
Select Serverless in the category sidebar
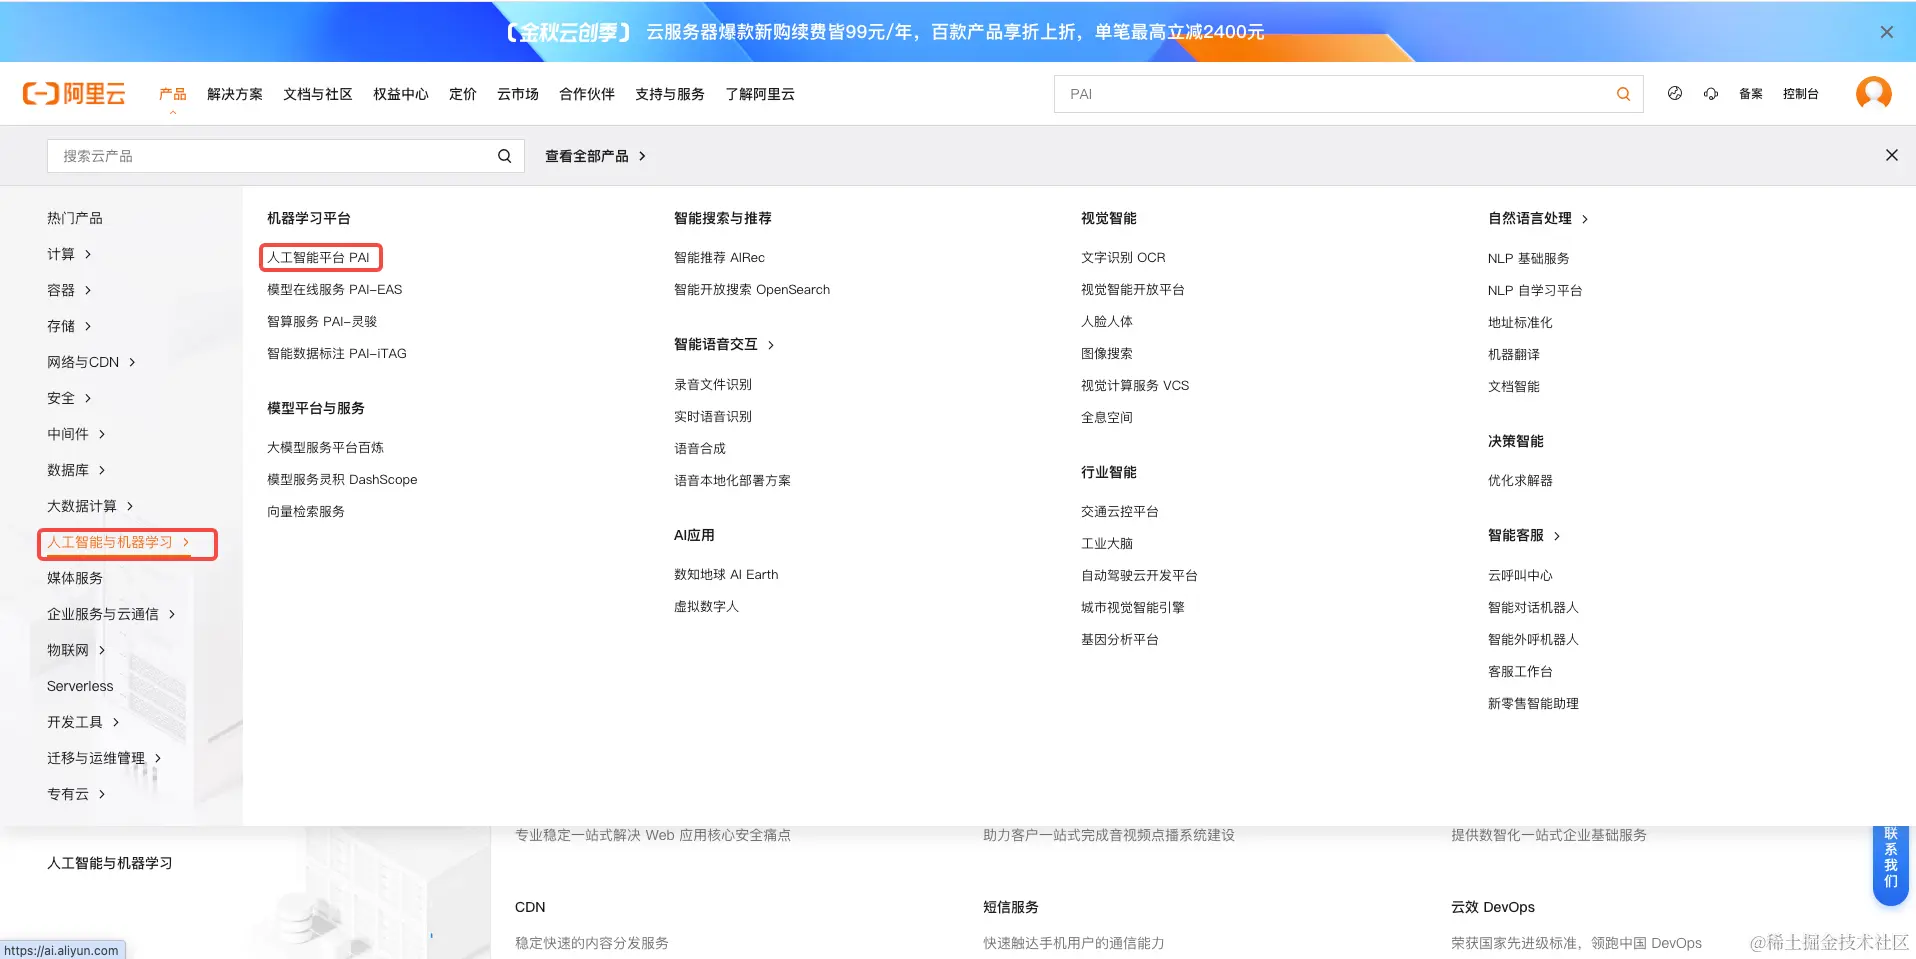[80, 686]
